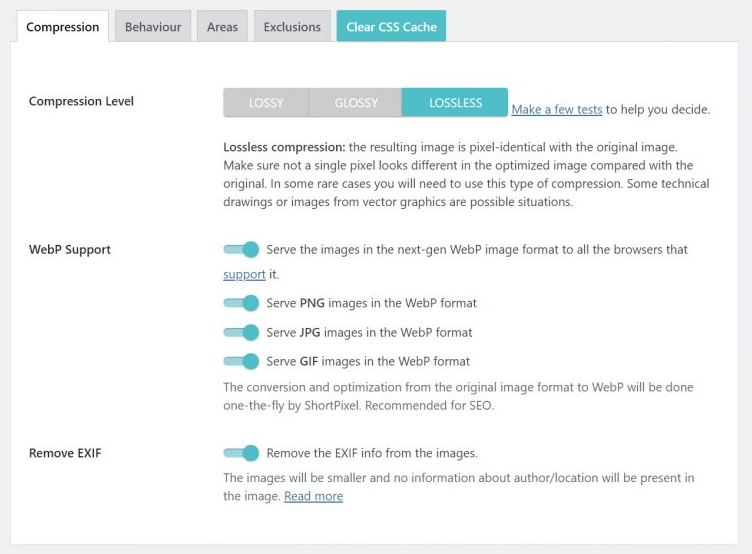Open the Behaviour tab

coord(153,27)
